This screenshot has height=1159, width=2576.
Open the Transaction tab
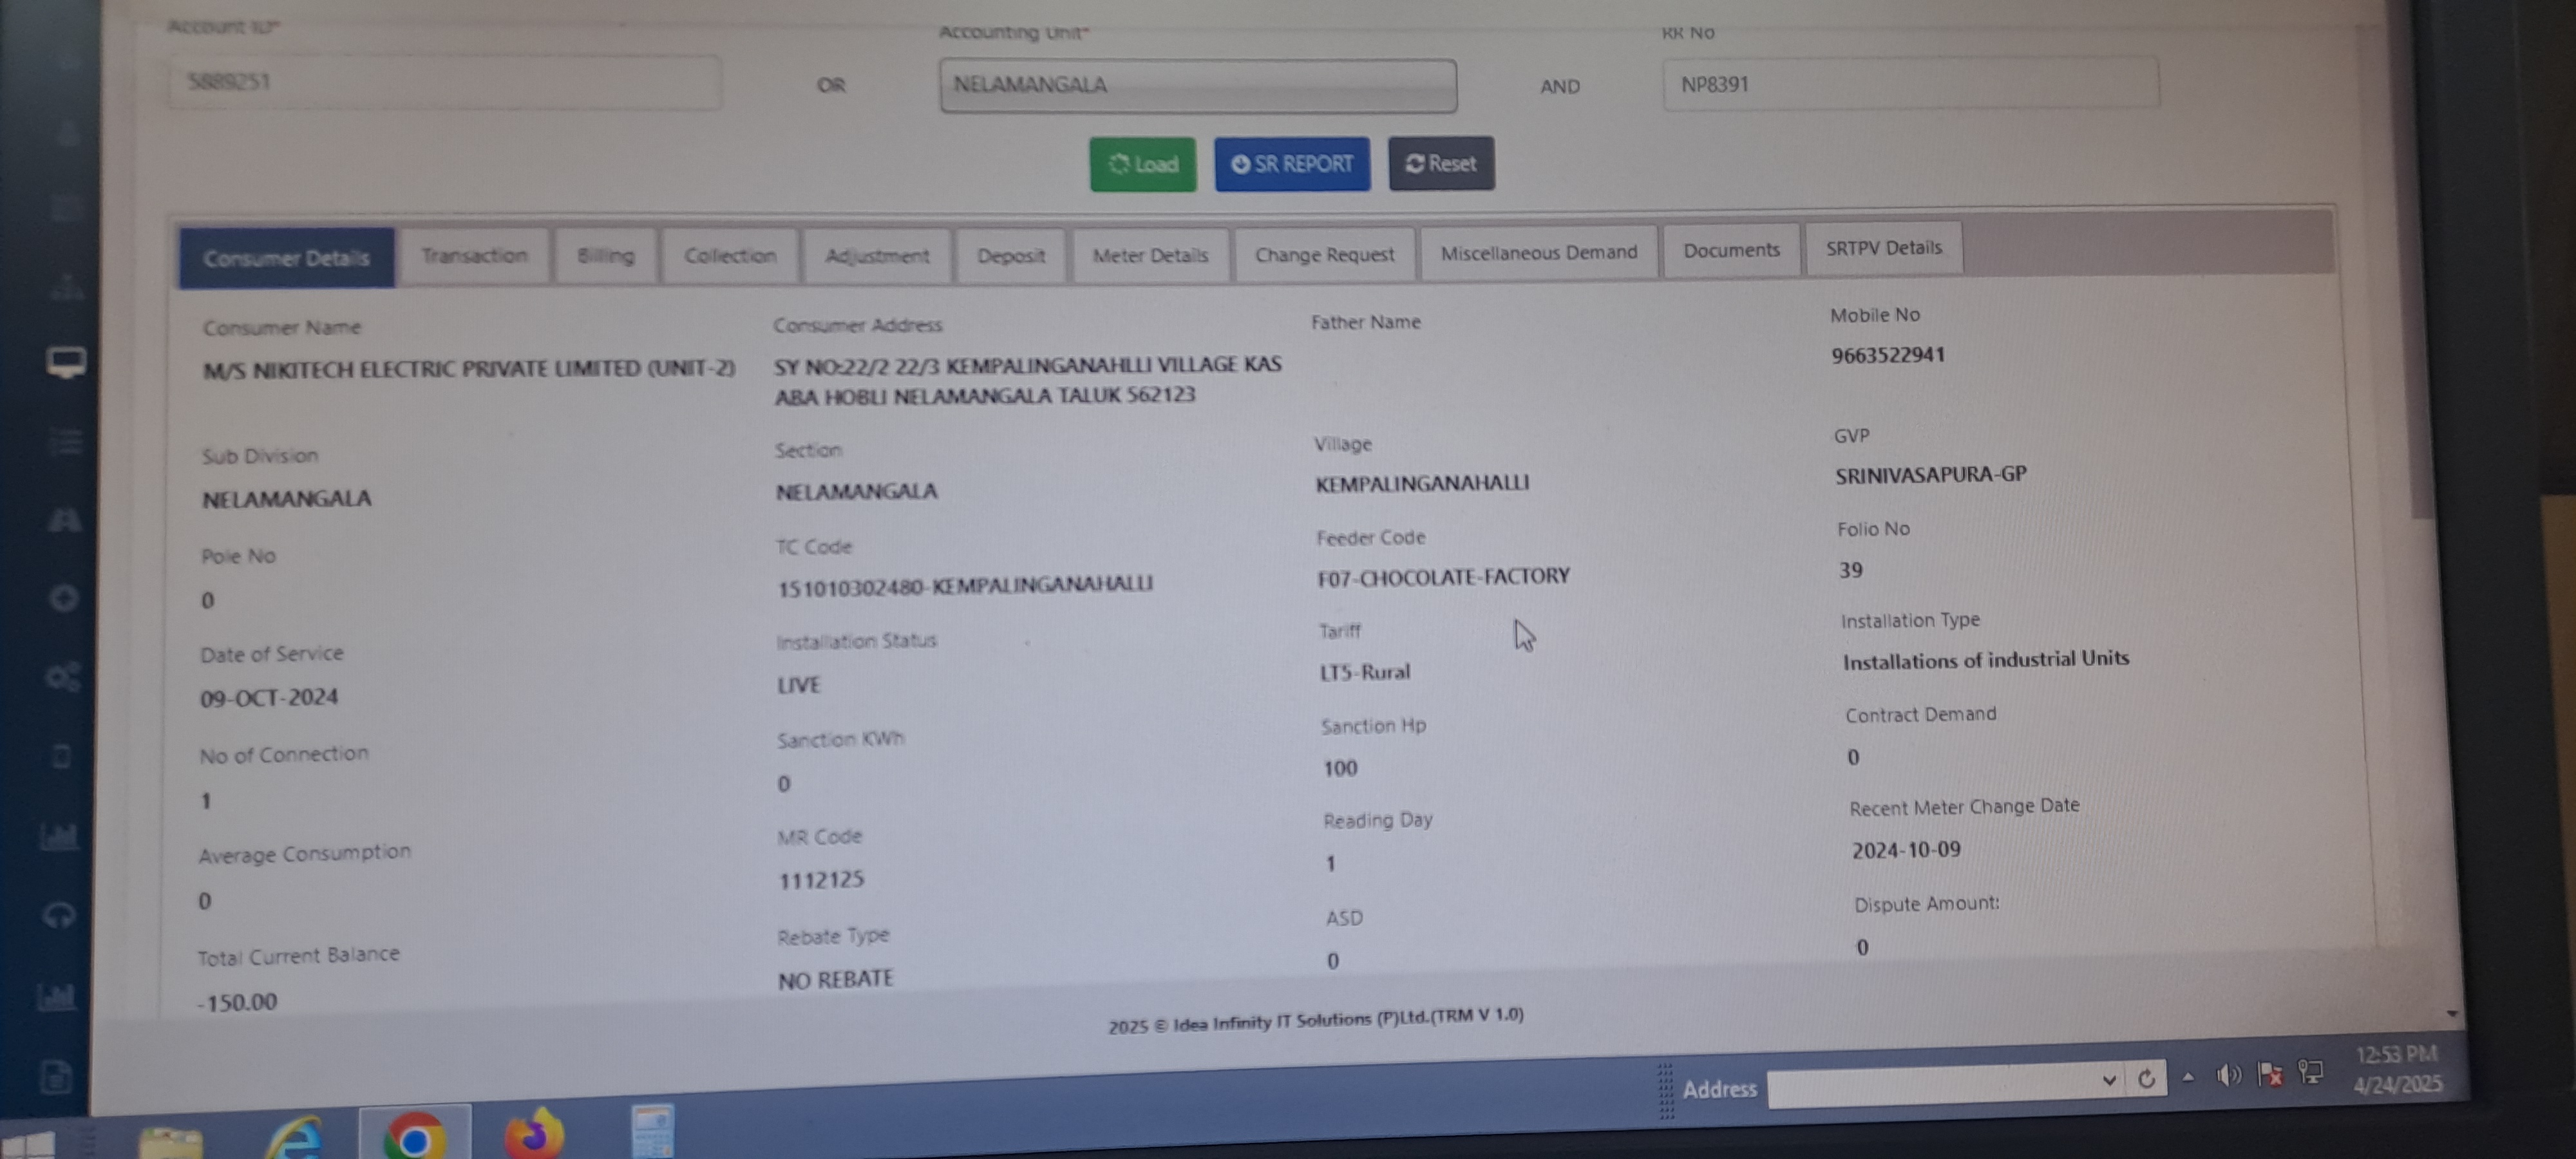coord(474,256)
